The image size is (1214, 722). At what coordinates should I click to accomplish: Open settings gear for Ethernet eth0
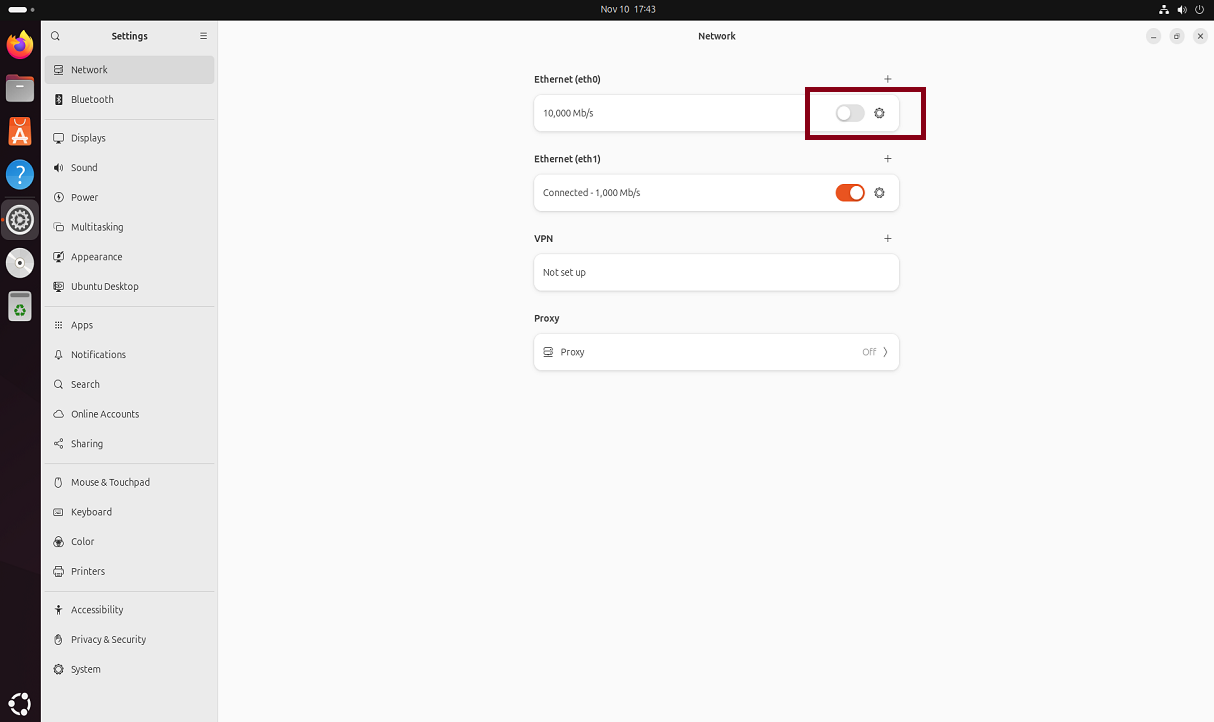[879, 113]
